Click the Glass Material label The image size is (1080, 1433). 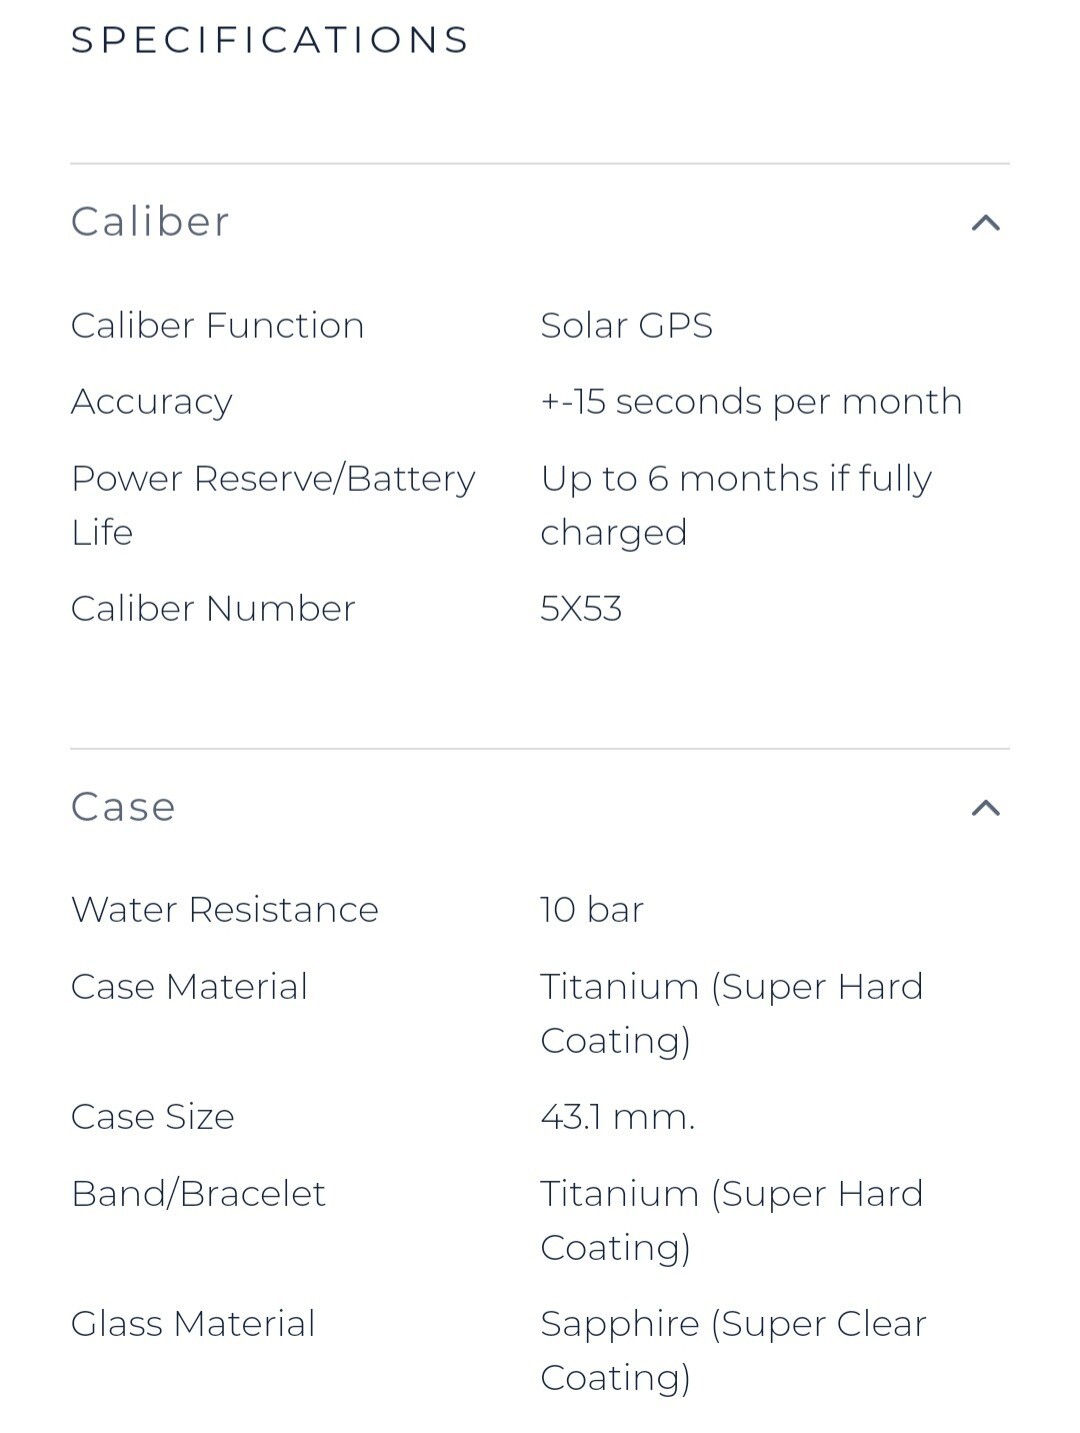tap(193, 1323)
